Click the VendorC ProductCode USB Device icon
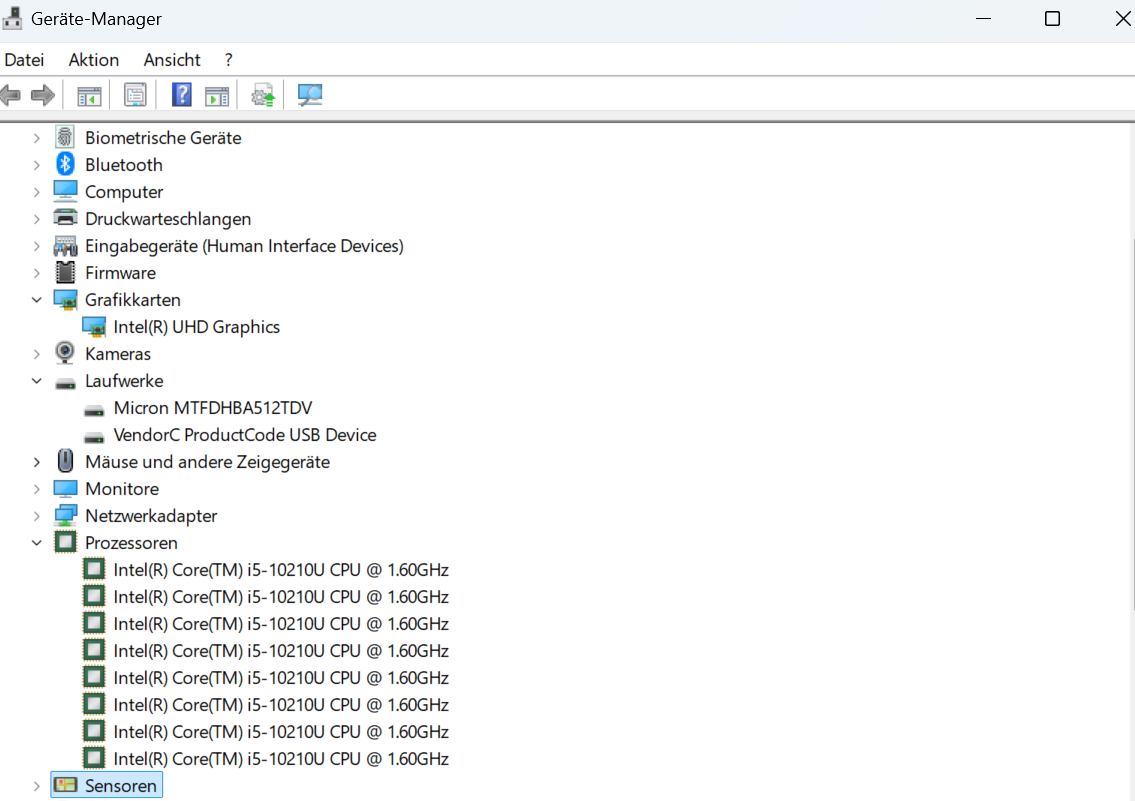This screenshot has height=801, width=1135. (94, 438)
